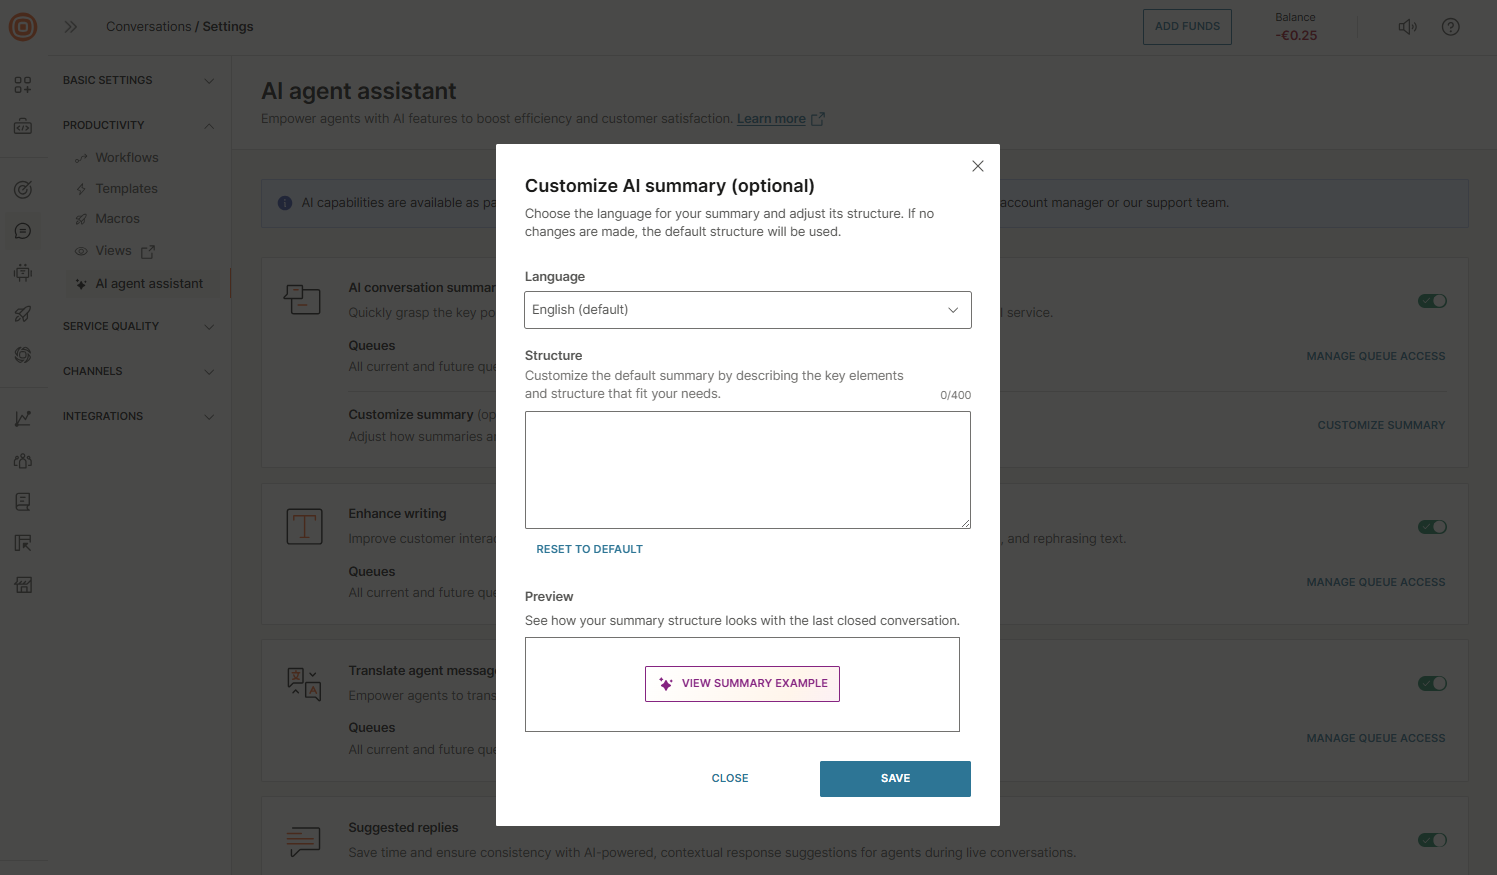Open Workflows in Productivity menu
The height and width of the screenshot is (875, 1497).
coord(127,158)
